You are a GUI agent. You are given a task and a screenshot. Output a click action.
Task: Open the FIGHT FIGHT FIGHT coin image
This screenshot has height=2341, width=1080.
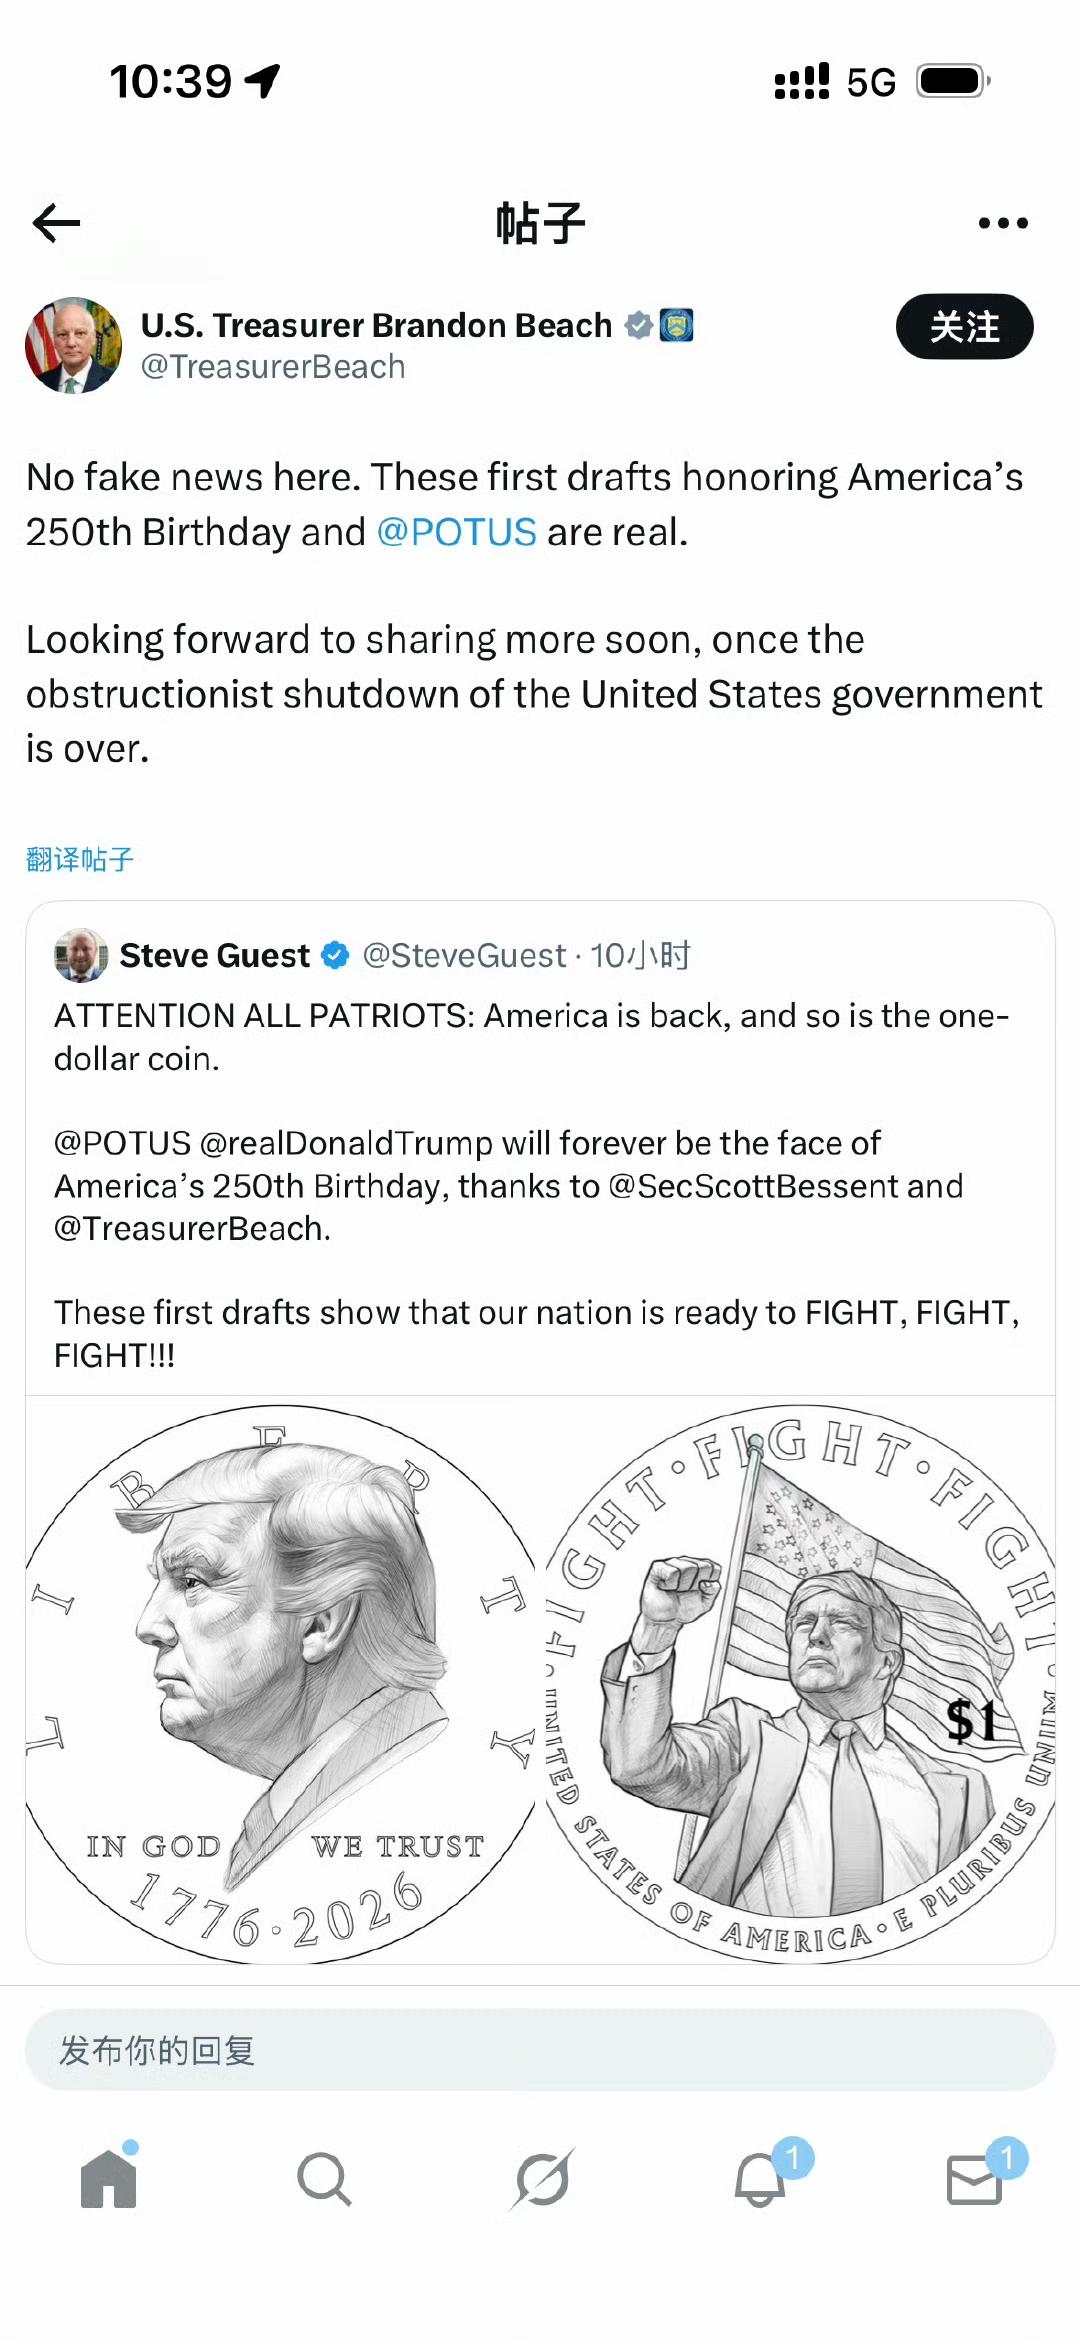point(798,1680)
